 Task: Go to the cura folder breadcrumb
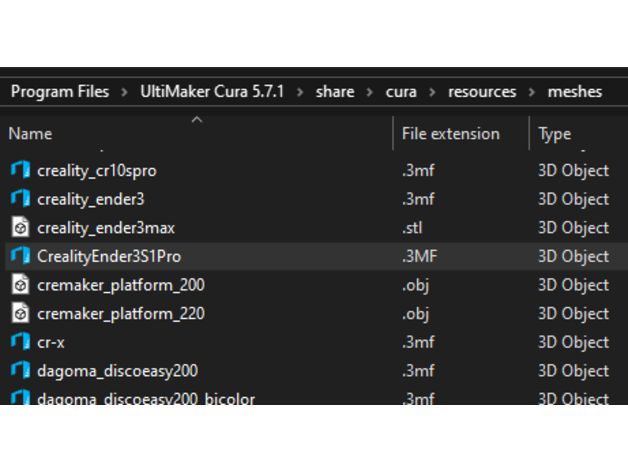[401, 92]
